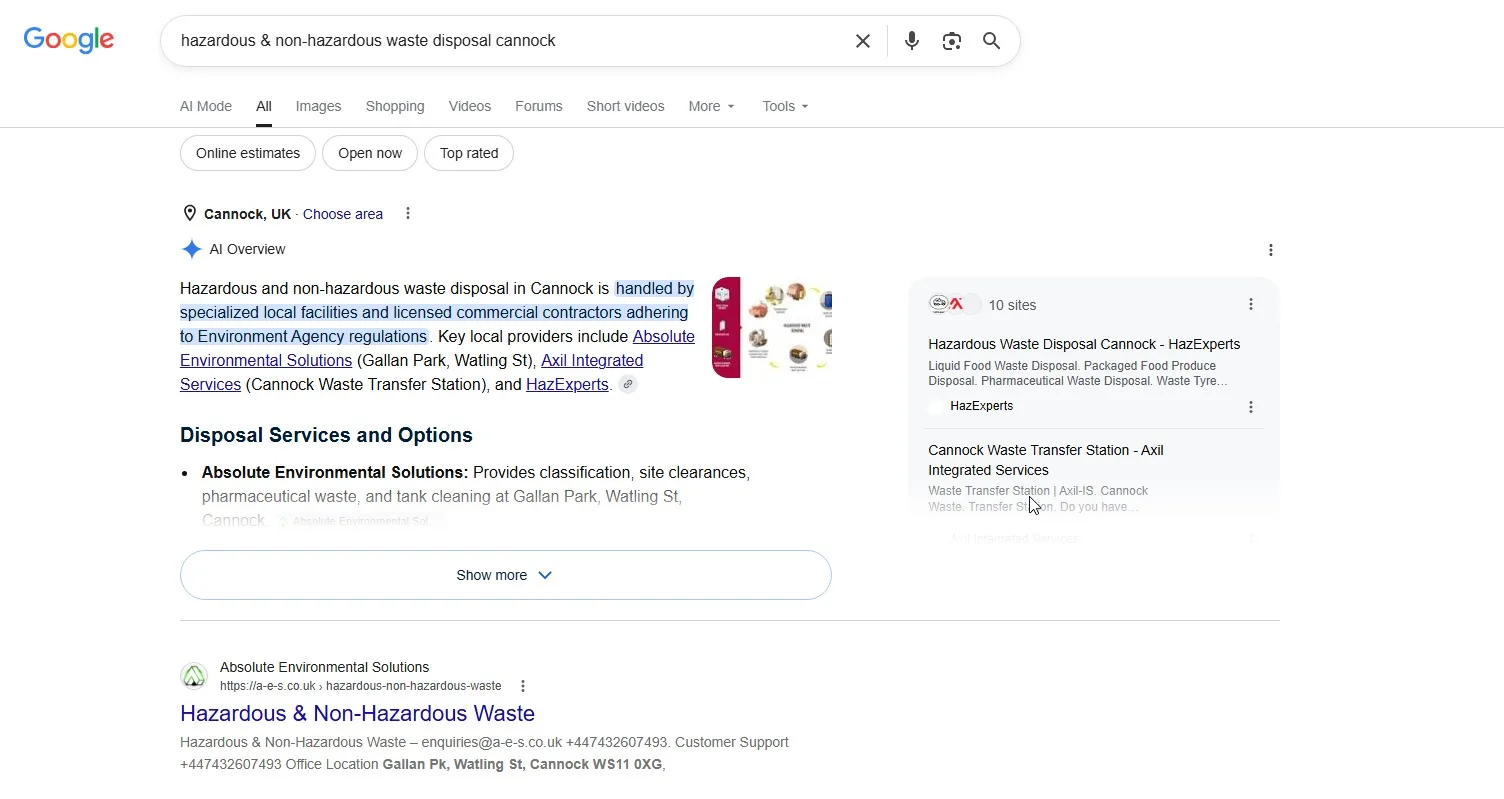
Task: Click Absolute Environmental Solutions result favicon
Action: [x=194, y=676]
